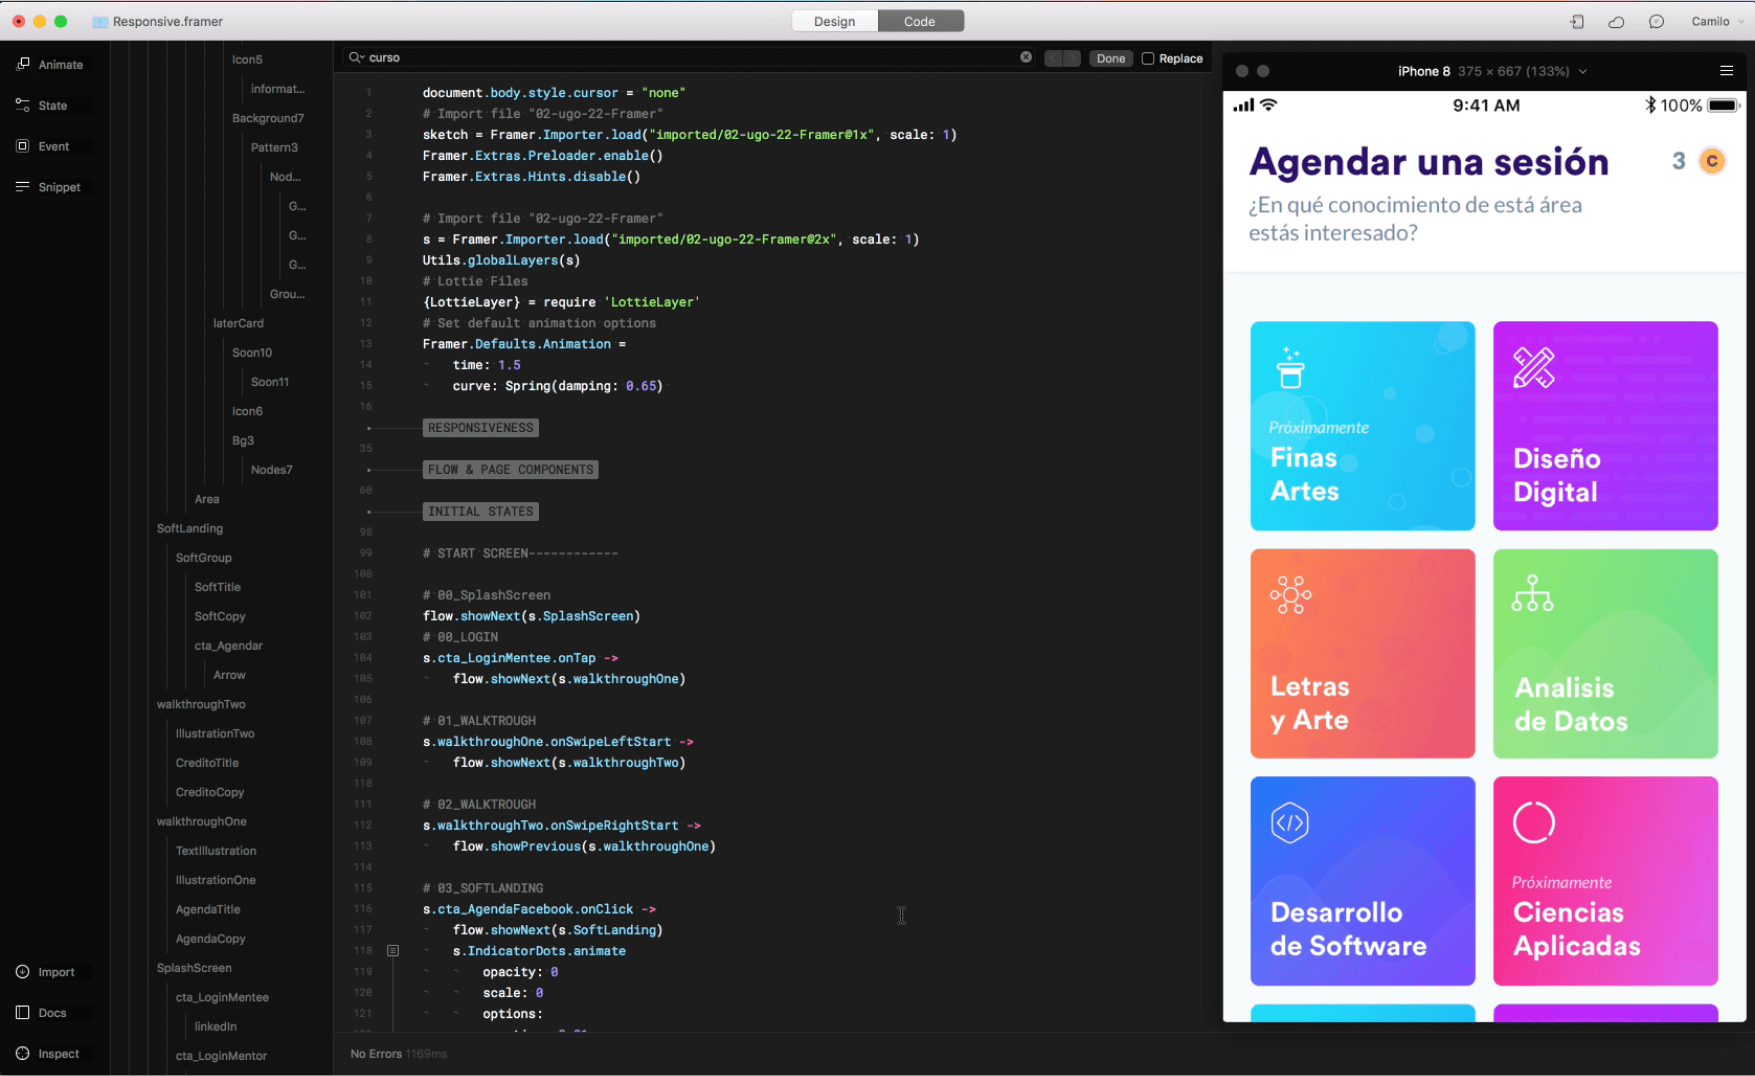Screen dimensions: 1755x1076
Task: Open Docs from the sidebar
Action: coord(23,1013)
